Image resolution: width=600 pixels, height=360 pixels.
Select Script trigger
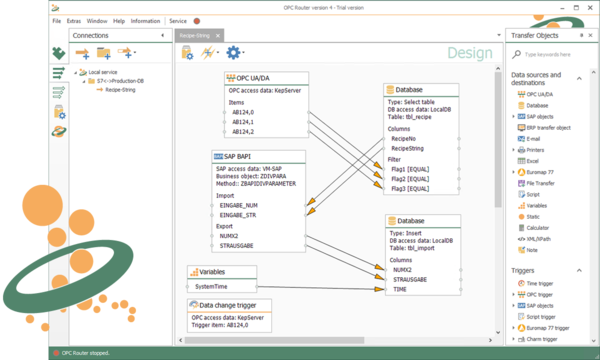pyautogui.click(x=541, y=317)
